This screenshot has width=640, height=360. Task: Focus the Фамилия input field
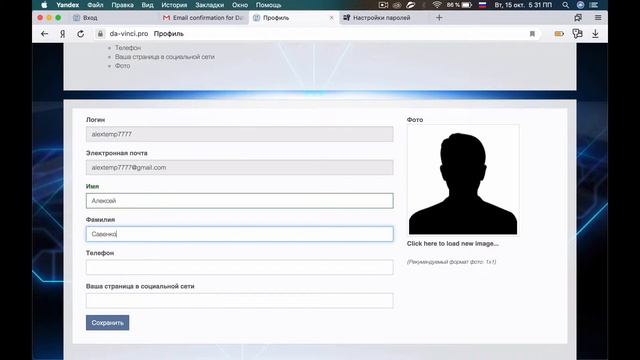240,234
